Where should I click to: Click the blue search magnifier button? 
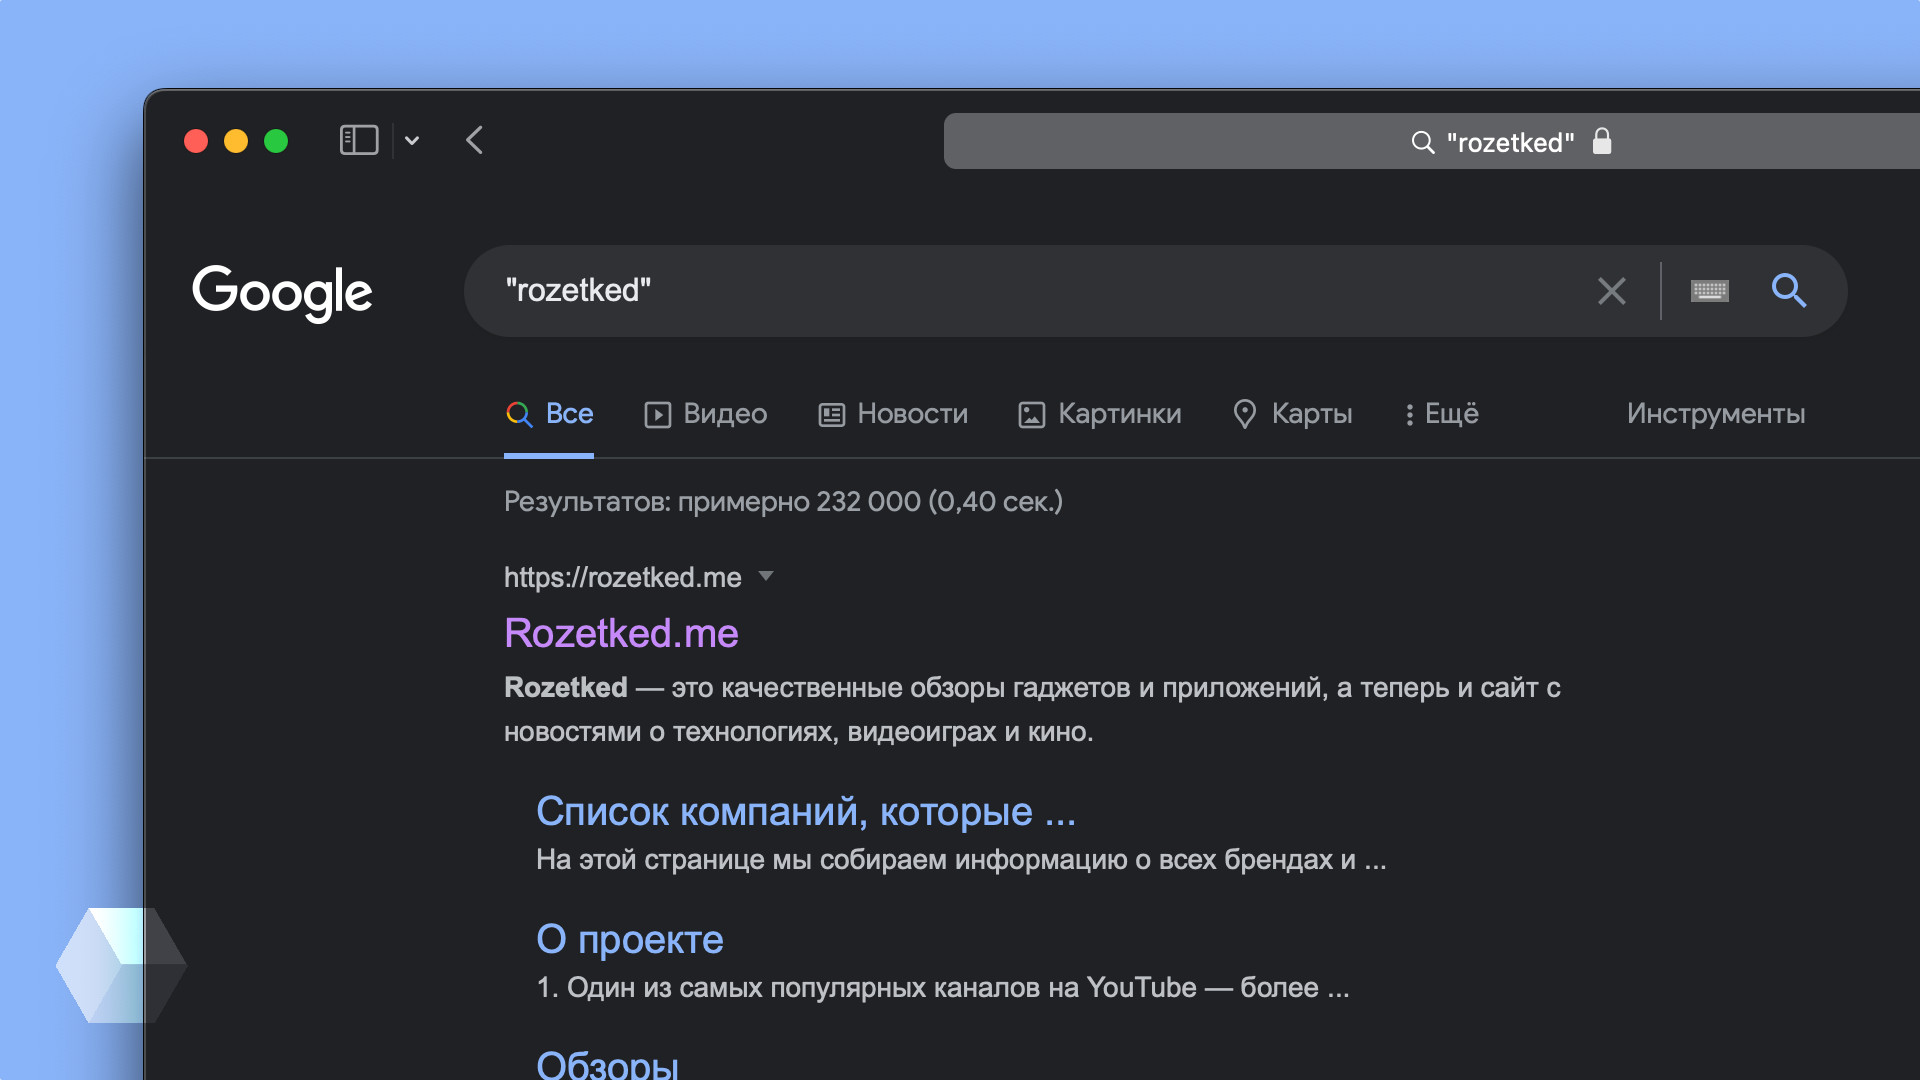tap(1789, 290)
